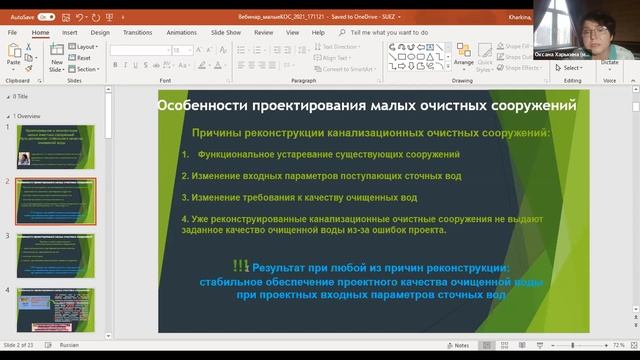Select the Format Painter brush
This screenshot has height=360, width=640.
29,68
